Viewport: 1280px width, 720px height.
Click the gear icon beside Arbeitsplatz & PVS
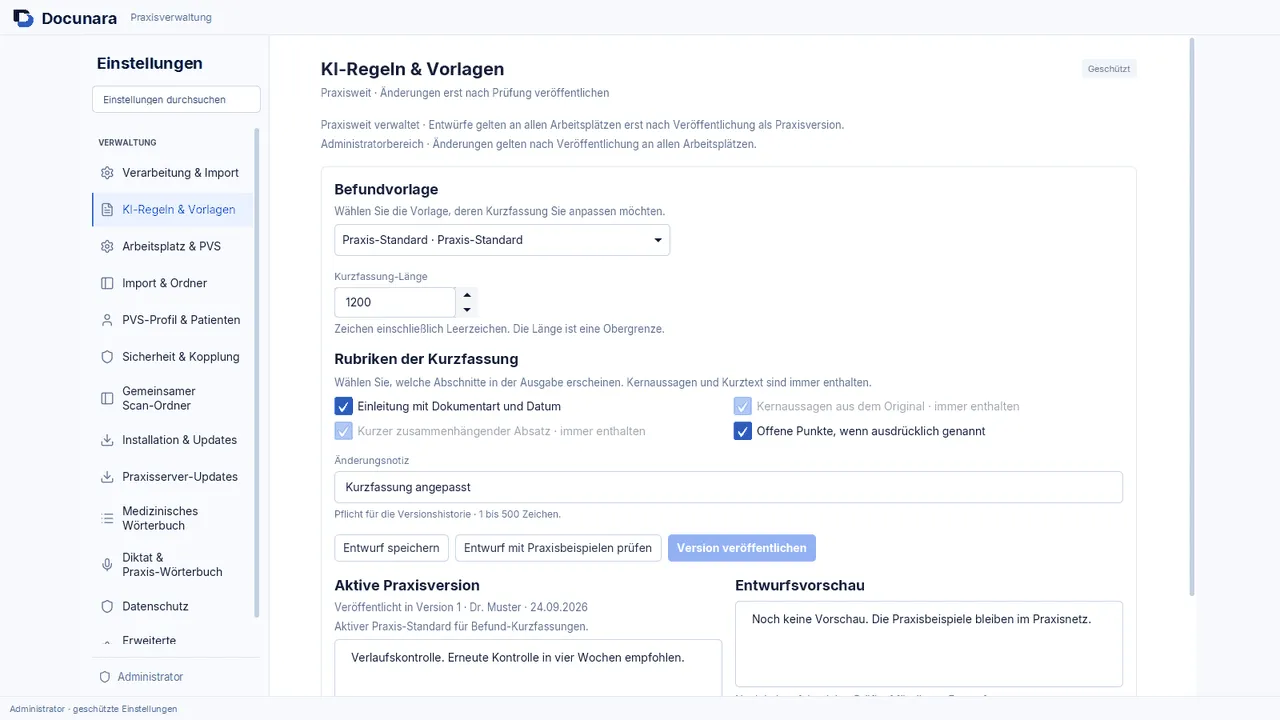(x=107, y=247)
